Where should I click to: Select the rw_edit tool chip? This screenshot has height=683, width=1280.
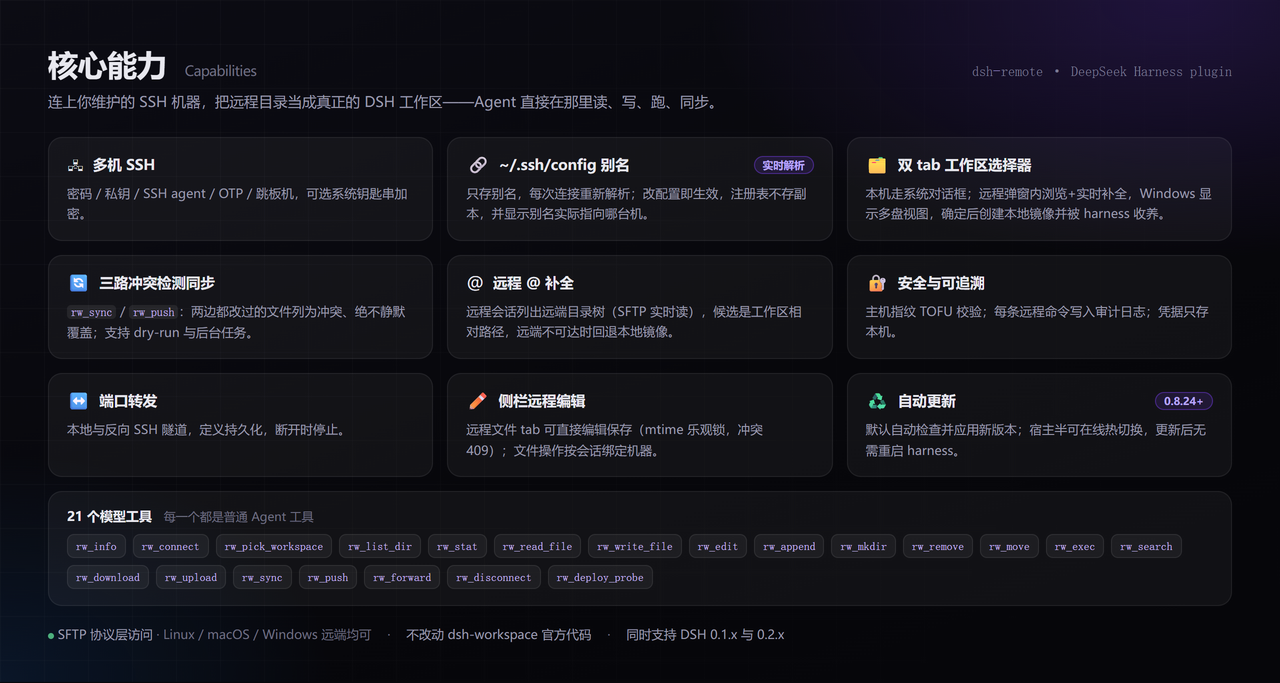718,546
